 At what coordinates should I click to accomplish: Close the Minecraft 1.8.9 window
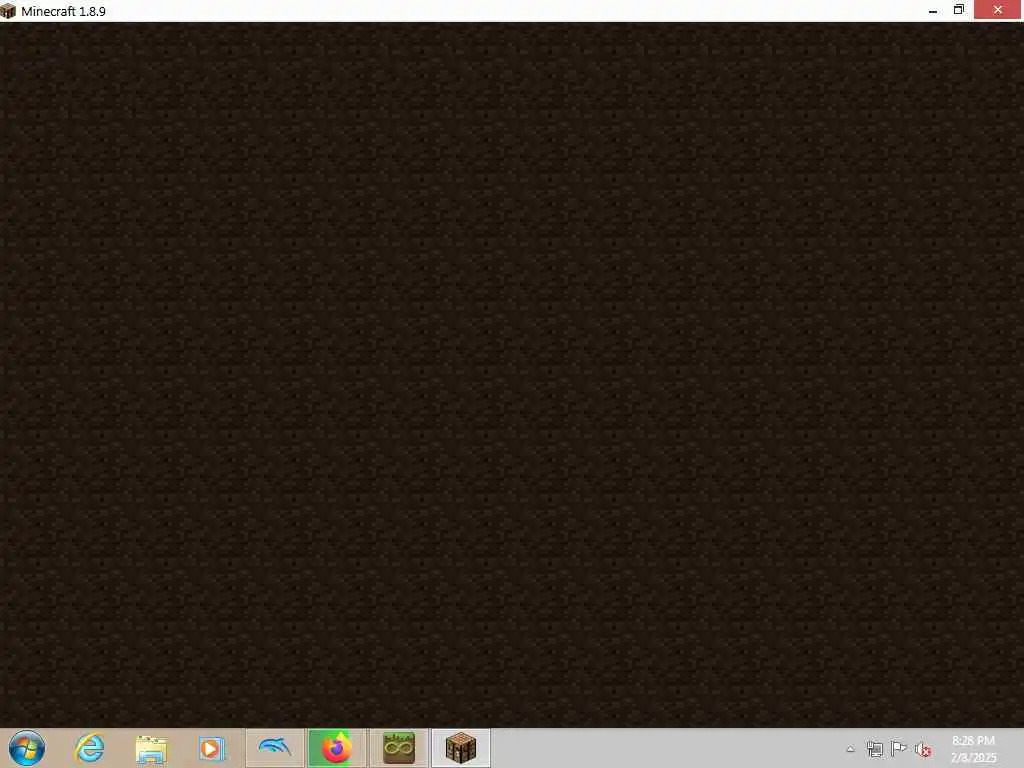coord(998,10)
